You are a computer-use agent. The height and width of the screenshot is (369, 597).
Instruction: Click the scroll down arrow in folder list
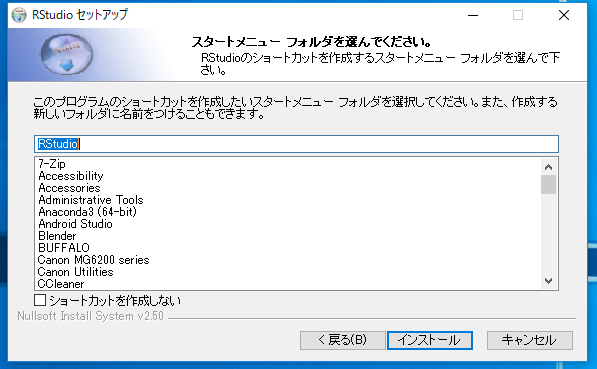(x=548, y=281)
